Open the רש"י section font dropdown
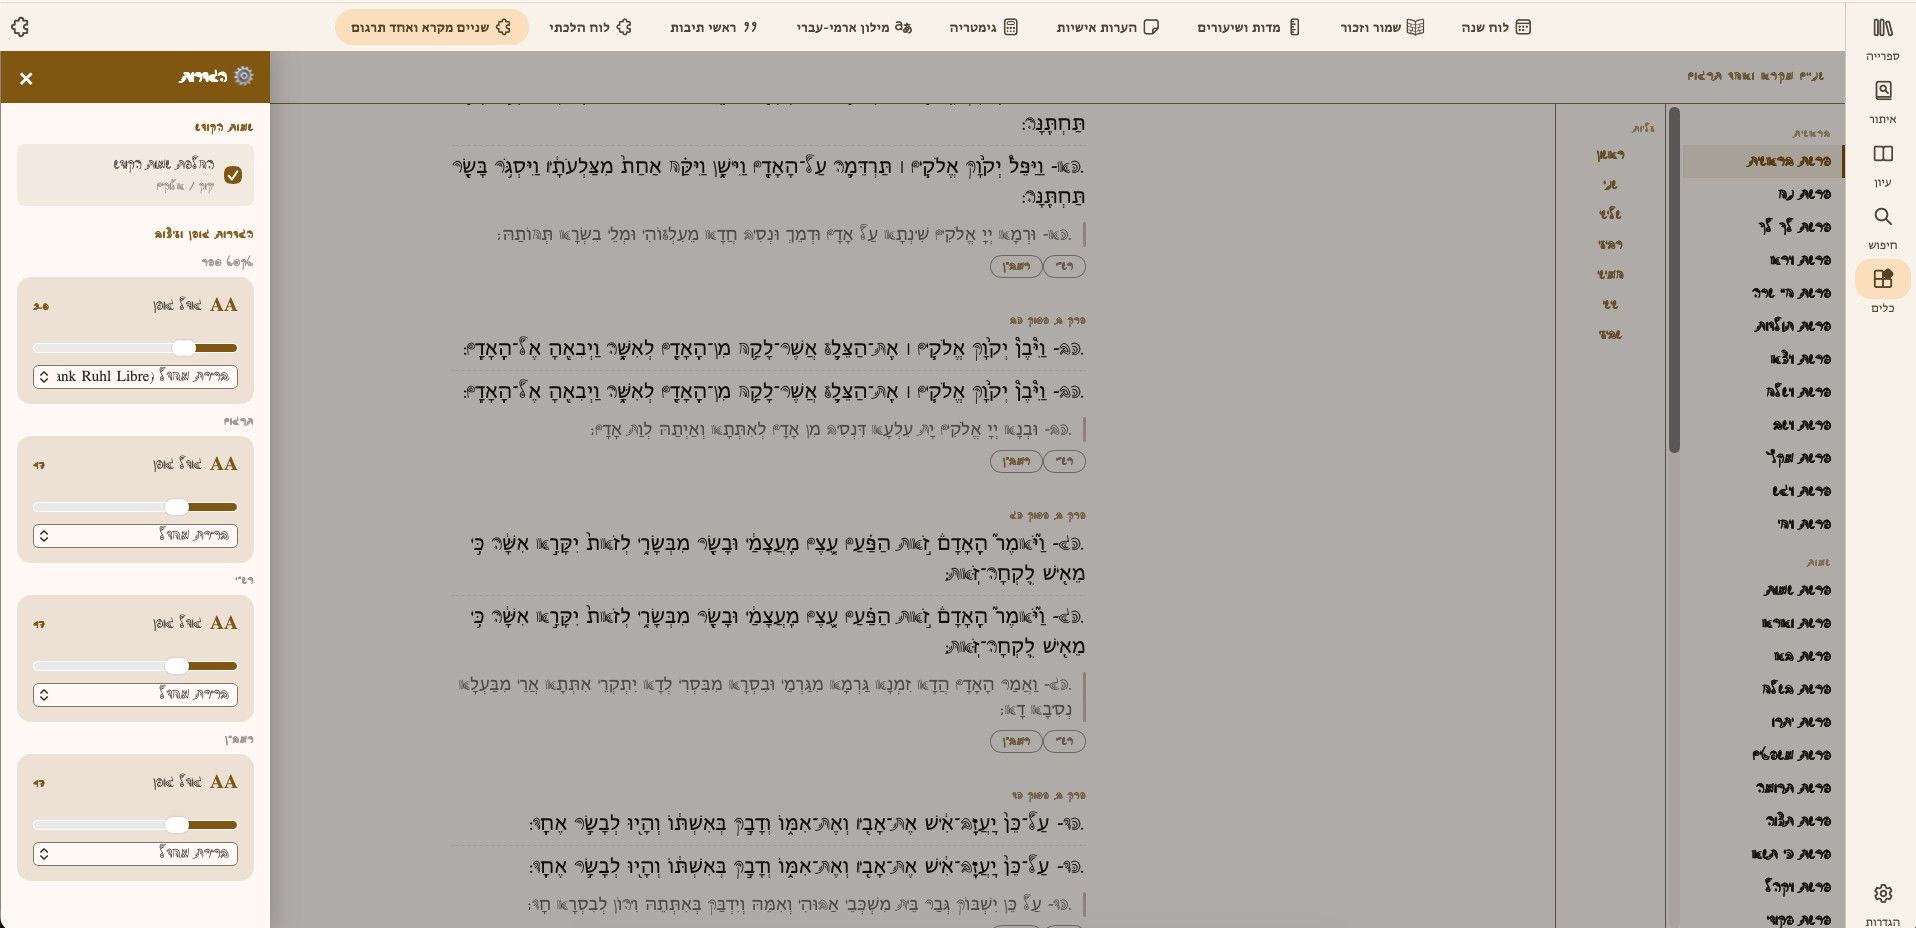Image resolution: width=1916 pixels, height=928 pixels. click(x=135, y=695)
